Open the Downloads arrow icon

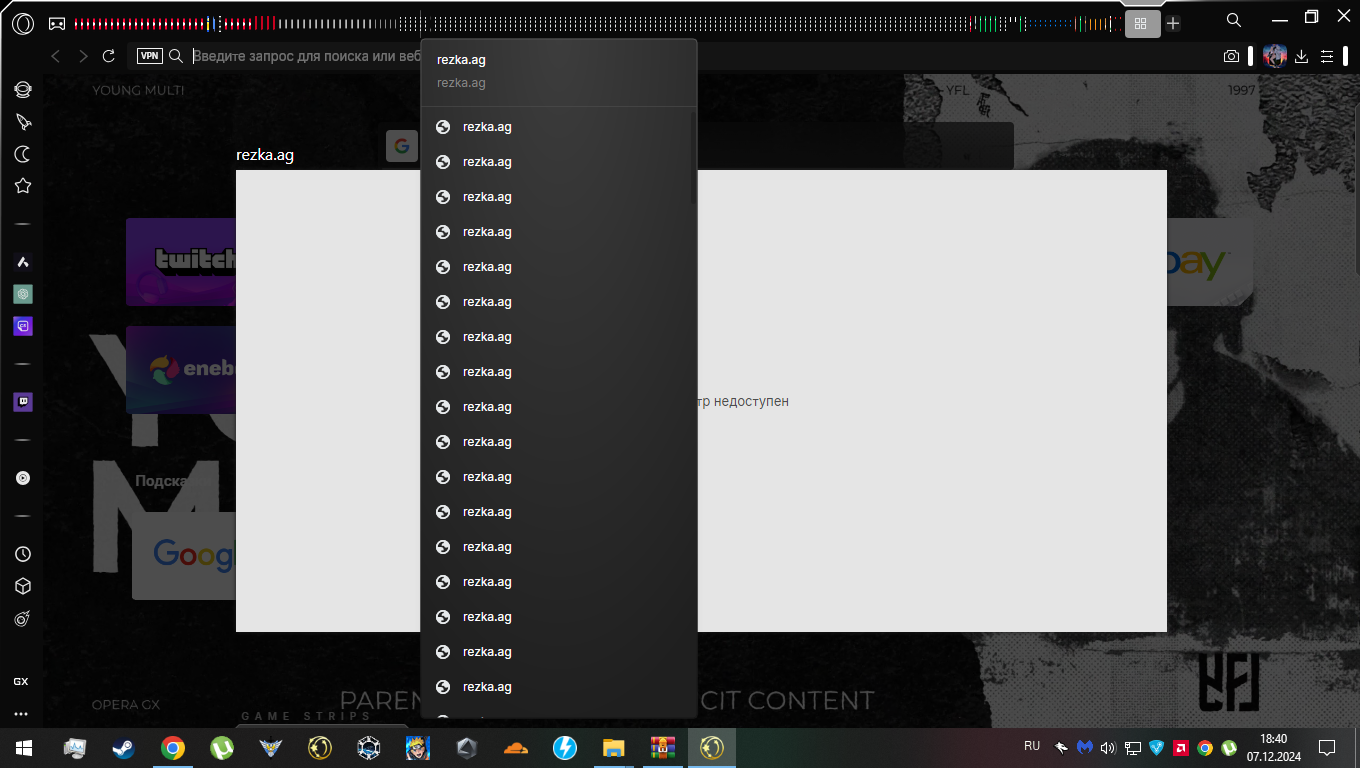(1301, 57)
